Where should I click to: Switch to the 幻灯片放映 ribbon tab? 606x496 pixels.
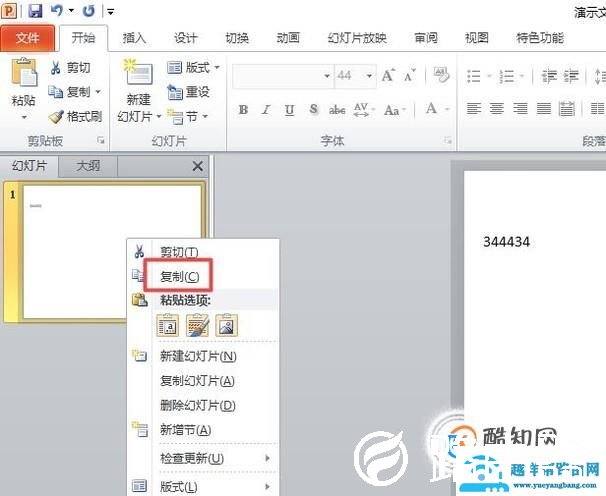[x=357, y=38]
